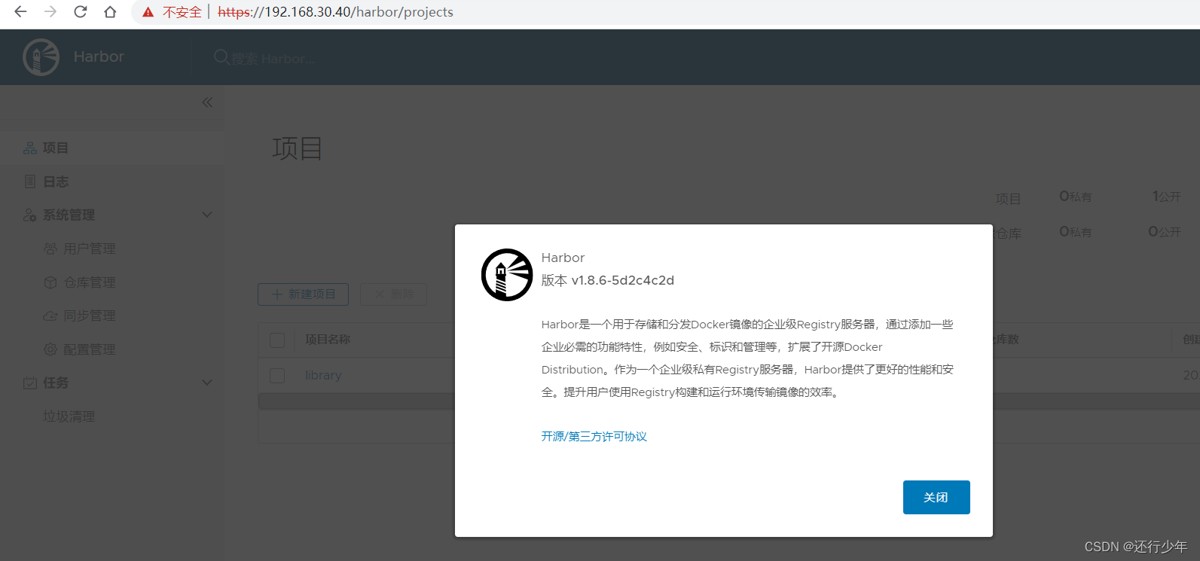This screenshot has width=1200, height=561.
Task: Click the Harbor logo in the about dialog
Action: coord(507,275)
